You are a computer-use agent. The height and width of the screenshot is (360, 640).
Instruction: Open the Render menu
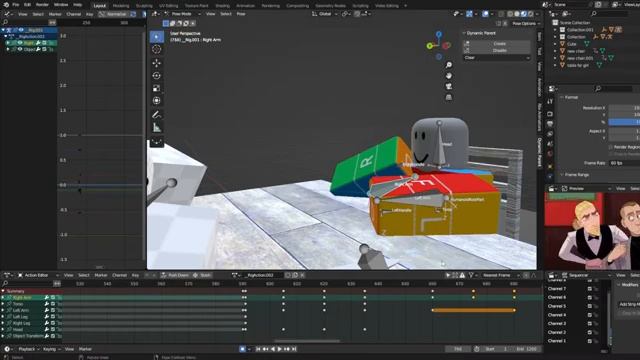tap(42, 5)
